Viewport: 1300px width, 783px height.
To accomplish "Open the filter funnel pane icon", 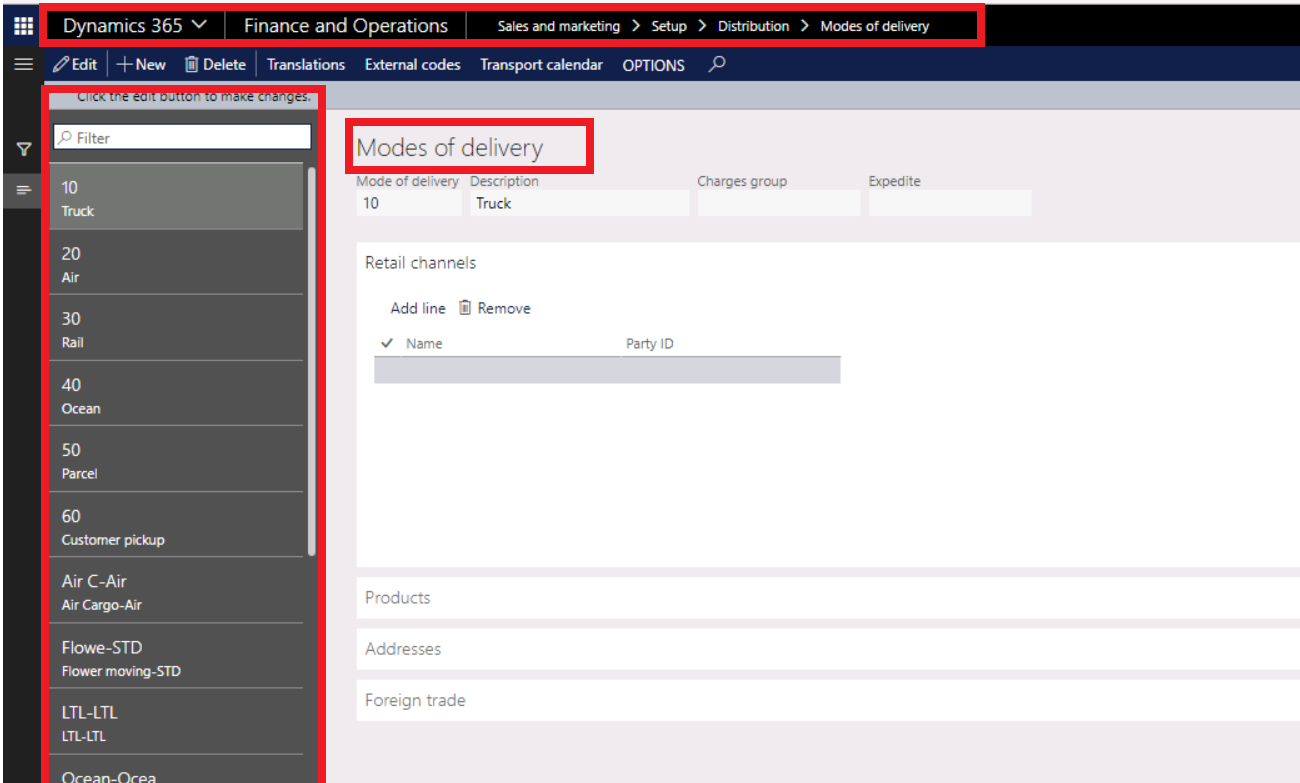I will [x=24, y=149].
